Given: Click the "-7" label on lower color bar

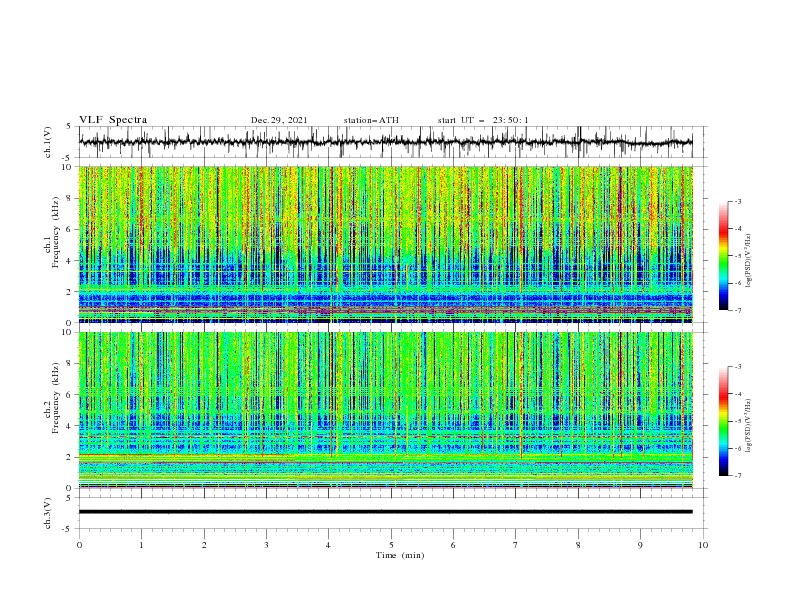Looking at the screenshot, I should pos(738,475).
